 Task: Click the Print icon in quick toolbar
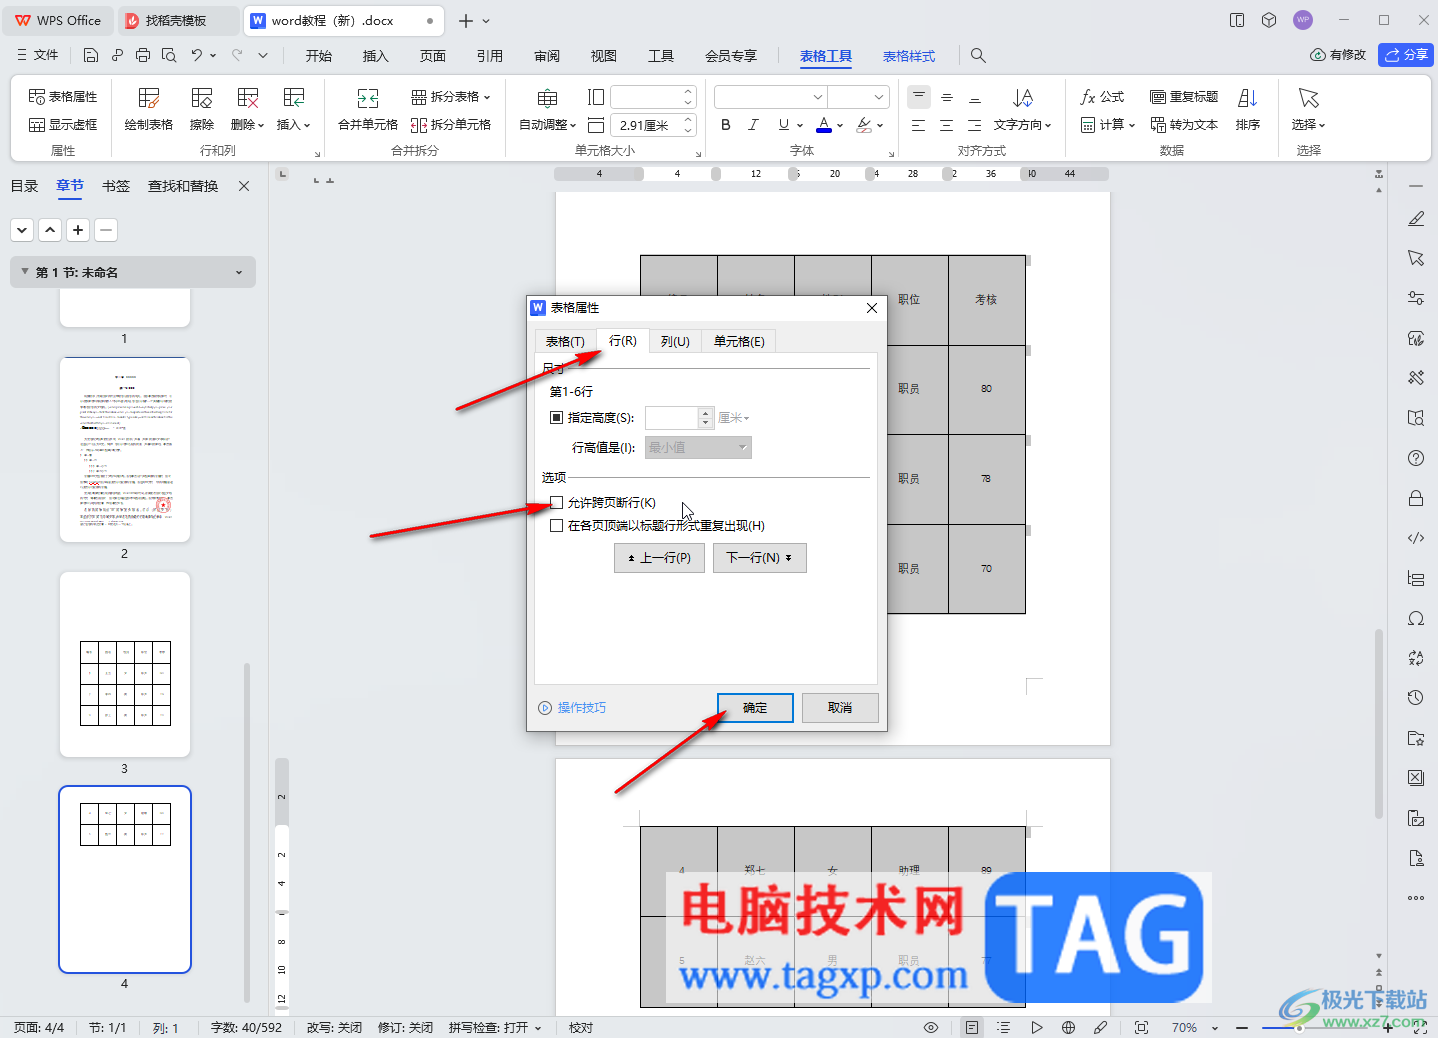(143, 55)
